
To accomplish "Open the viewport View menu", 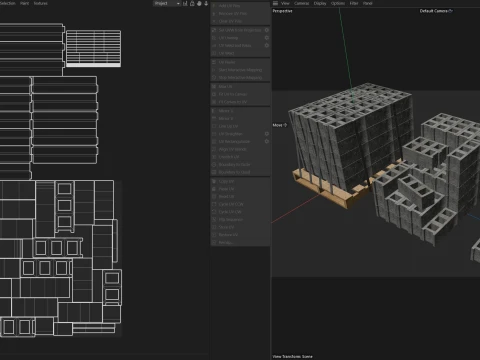I will point(285,3).
